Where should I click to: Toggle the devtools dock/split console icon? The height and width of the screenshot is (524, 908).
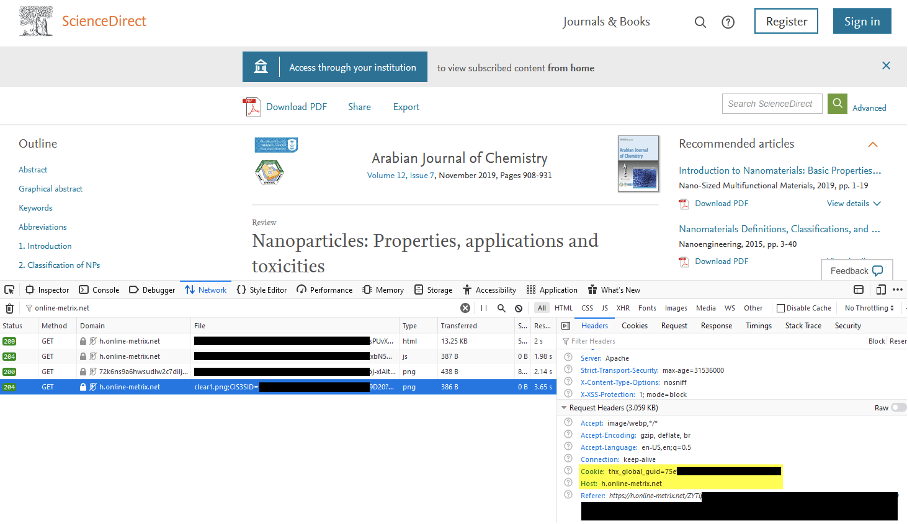(x=859, y=290)
